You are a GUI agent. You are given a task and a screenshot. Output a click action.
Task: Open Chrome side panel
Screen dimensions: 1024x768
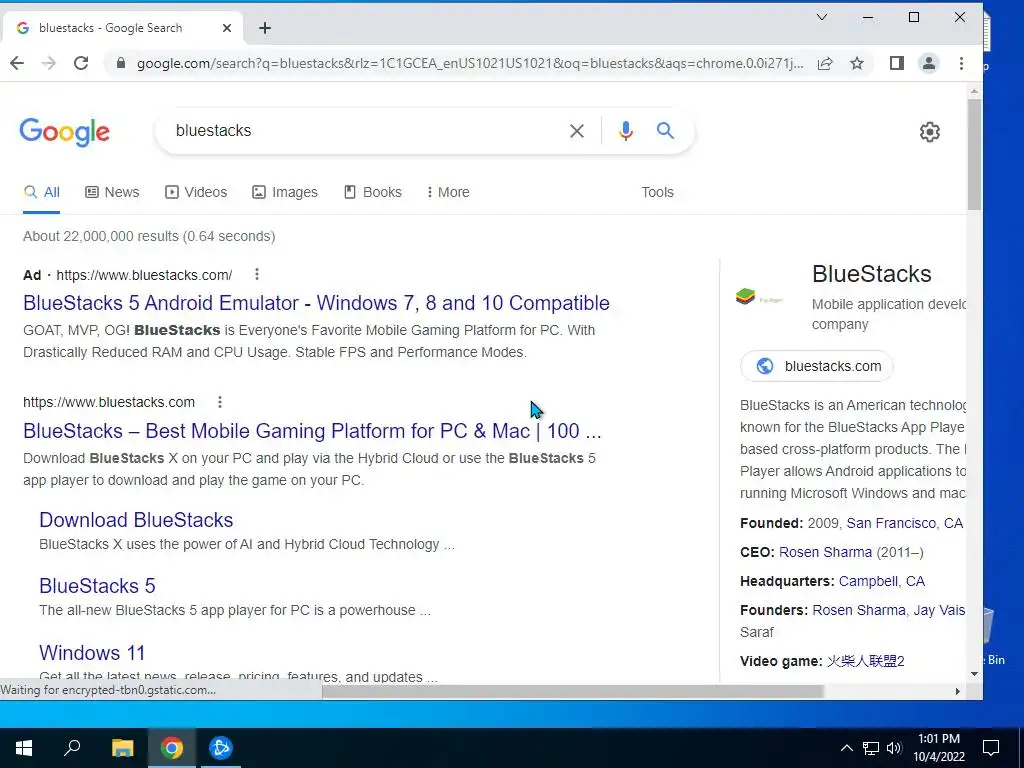click(897, 63)
